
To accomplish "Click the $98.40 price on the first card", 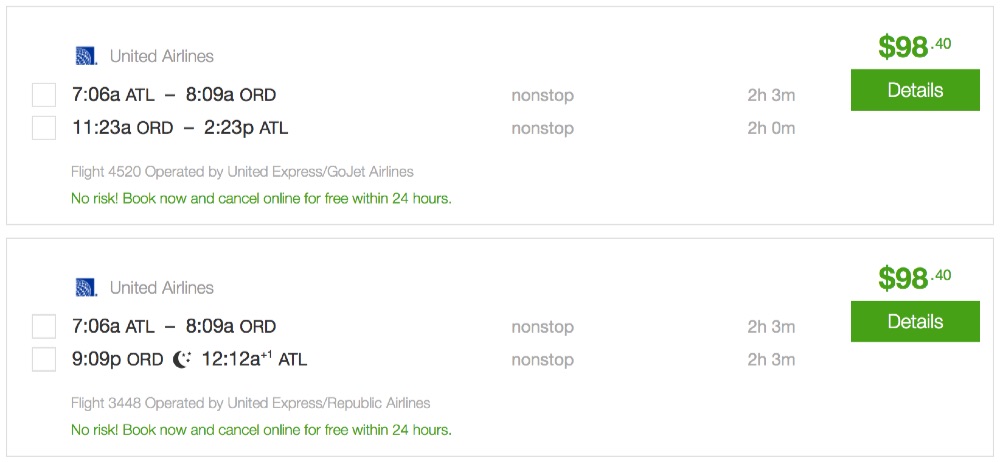I will (914, 46).
